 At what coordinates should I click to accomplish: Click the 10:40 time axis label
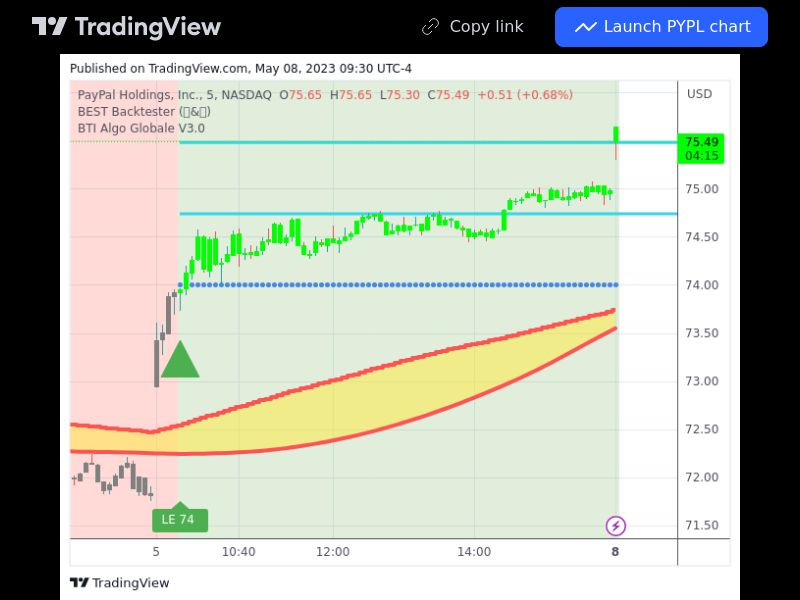pyautogui.click(x=238, y=552)
